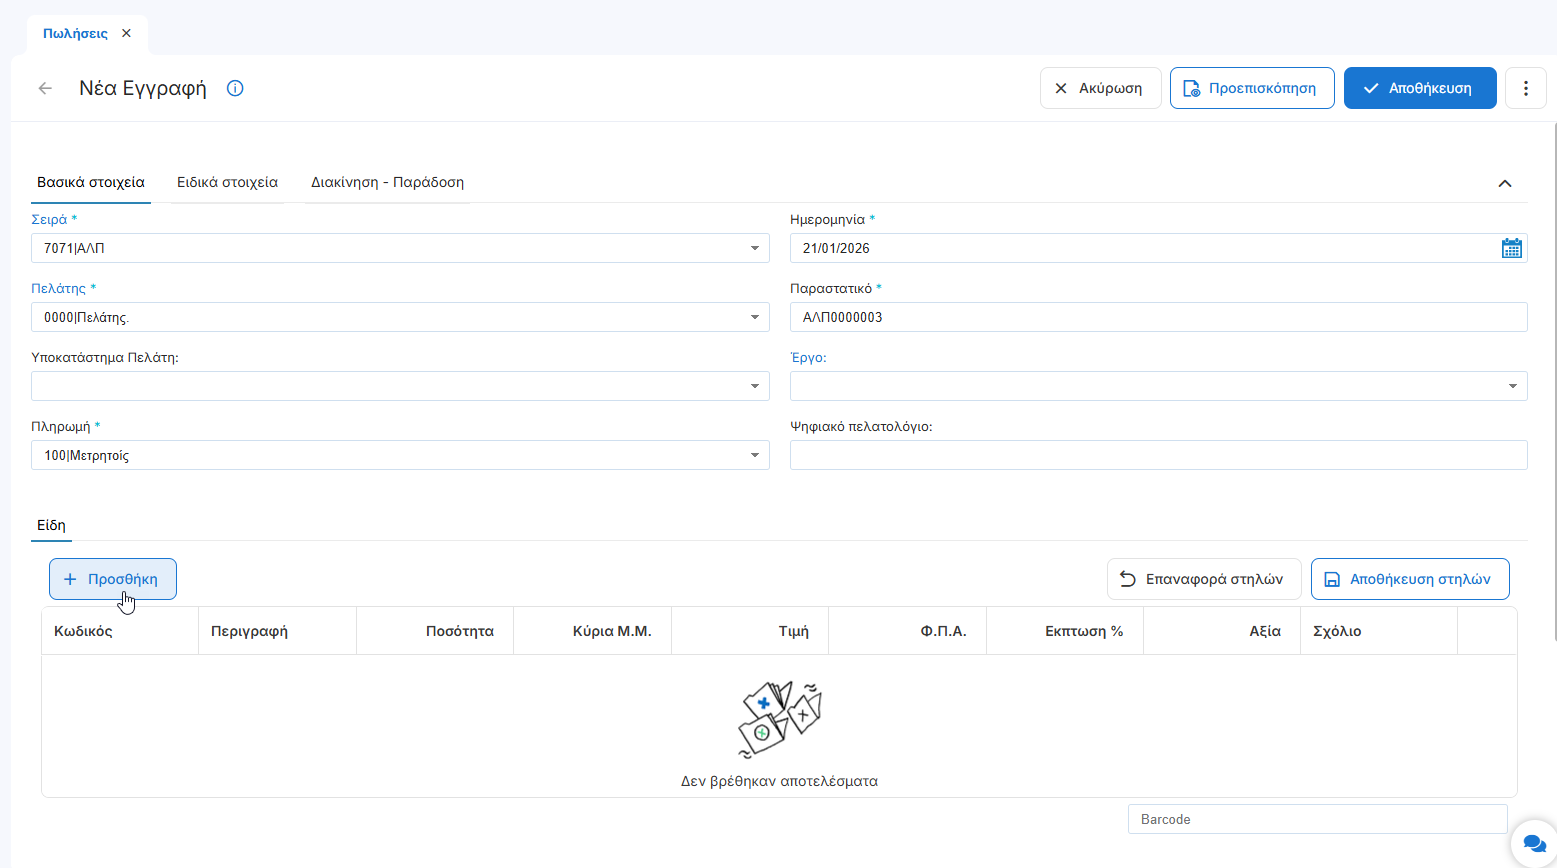Screen dimensions: 1557x868
Task: Click the Barcode input field
Action: click(x=1316, y=819)
